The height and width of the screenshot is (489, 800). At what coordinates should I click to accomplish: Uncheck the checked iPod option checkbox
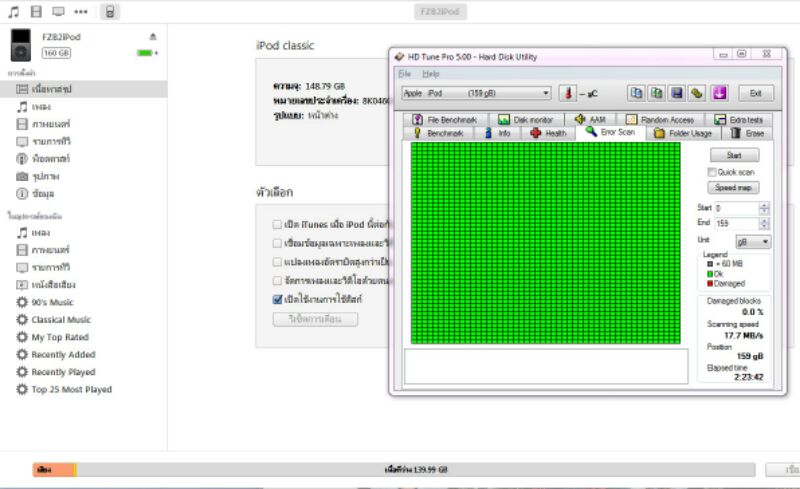[x=278, y=298]
